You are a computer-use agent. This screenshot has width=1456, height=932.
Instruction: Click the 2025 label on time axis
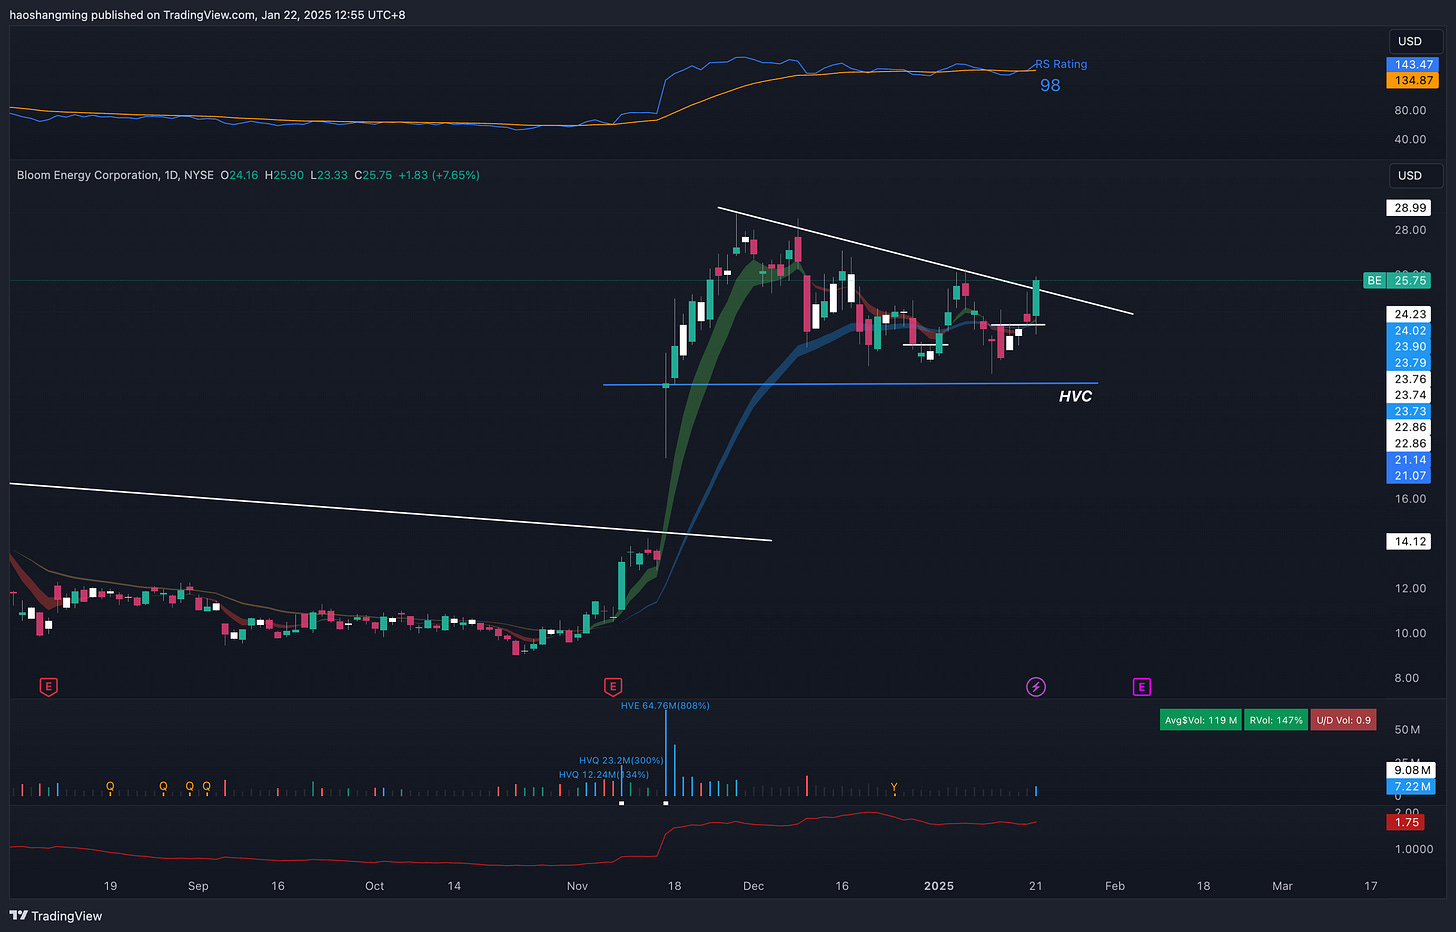[939, 886]
